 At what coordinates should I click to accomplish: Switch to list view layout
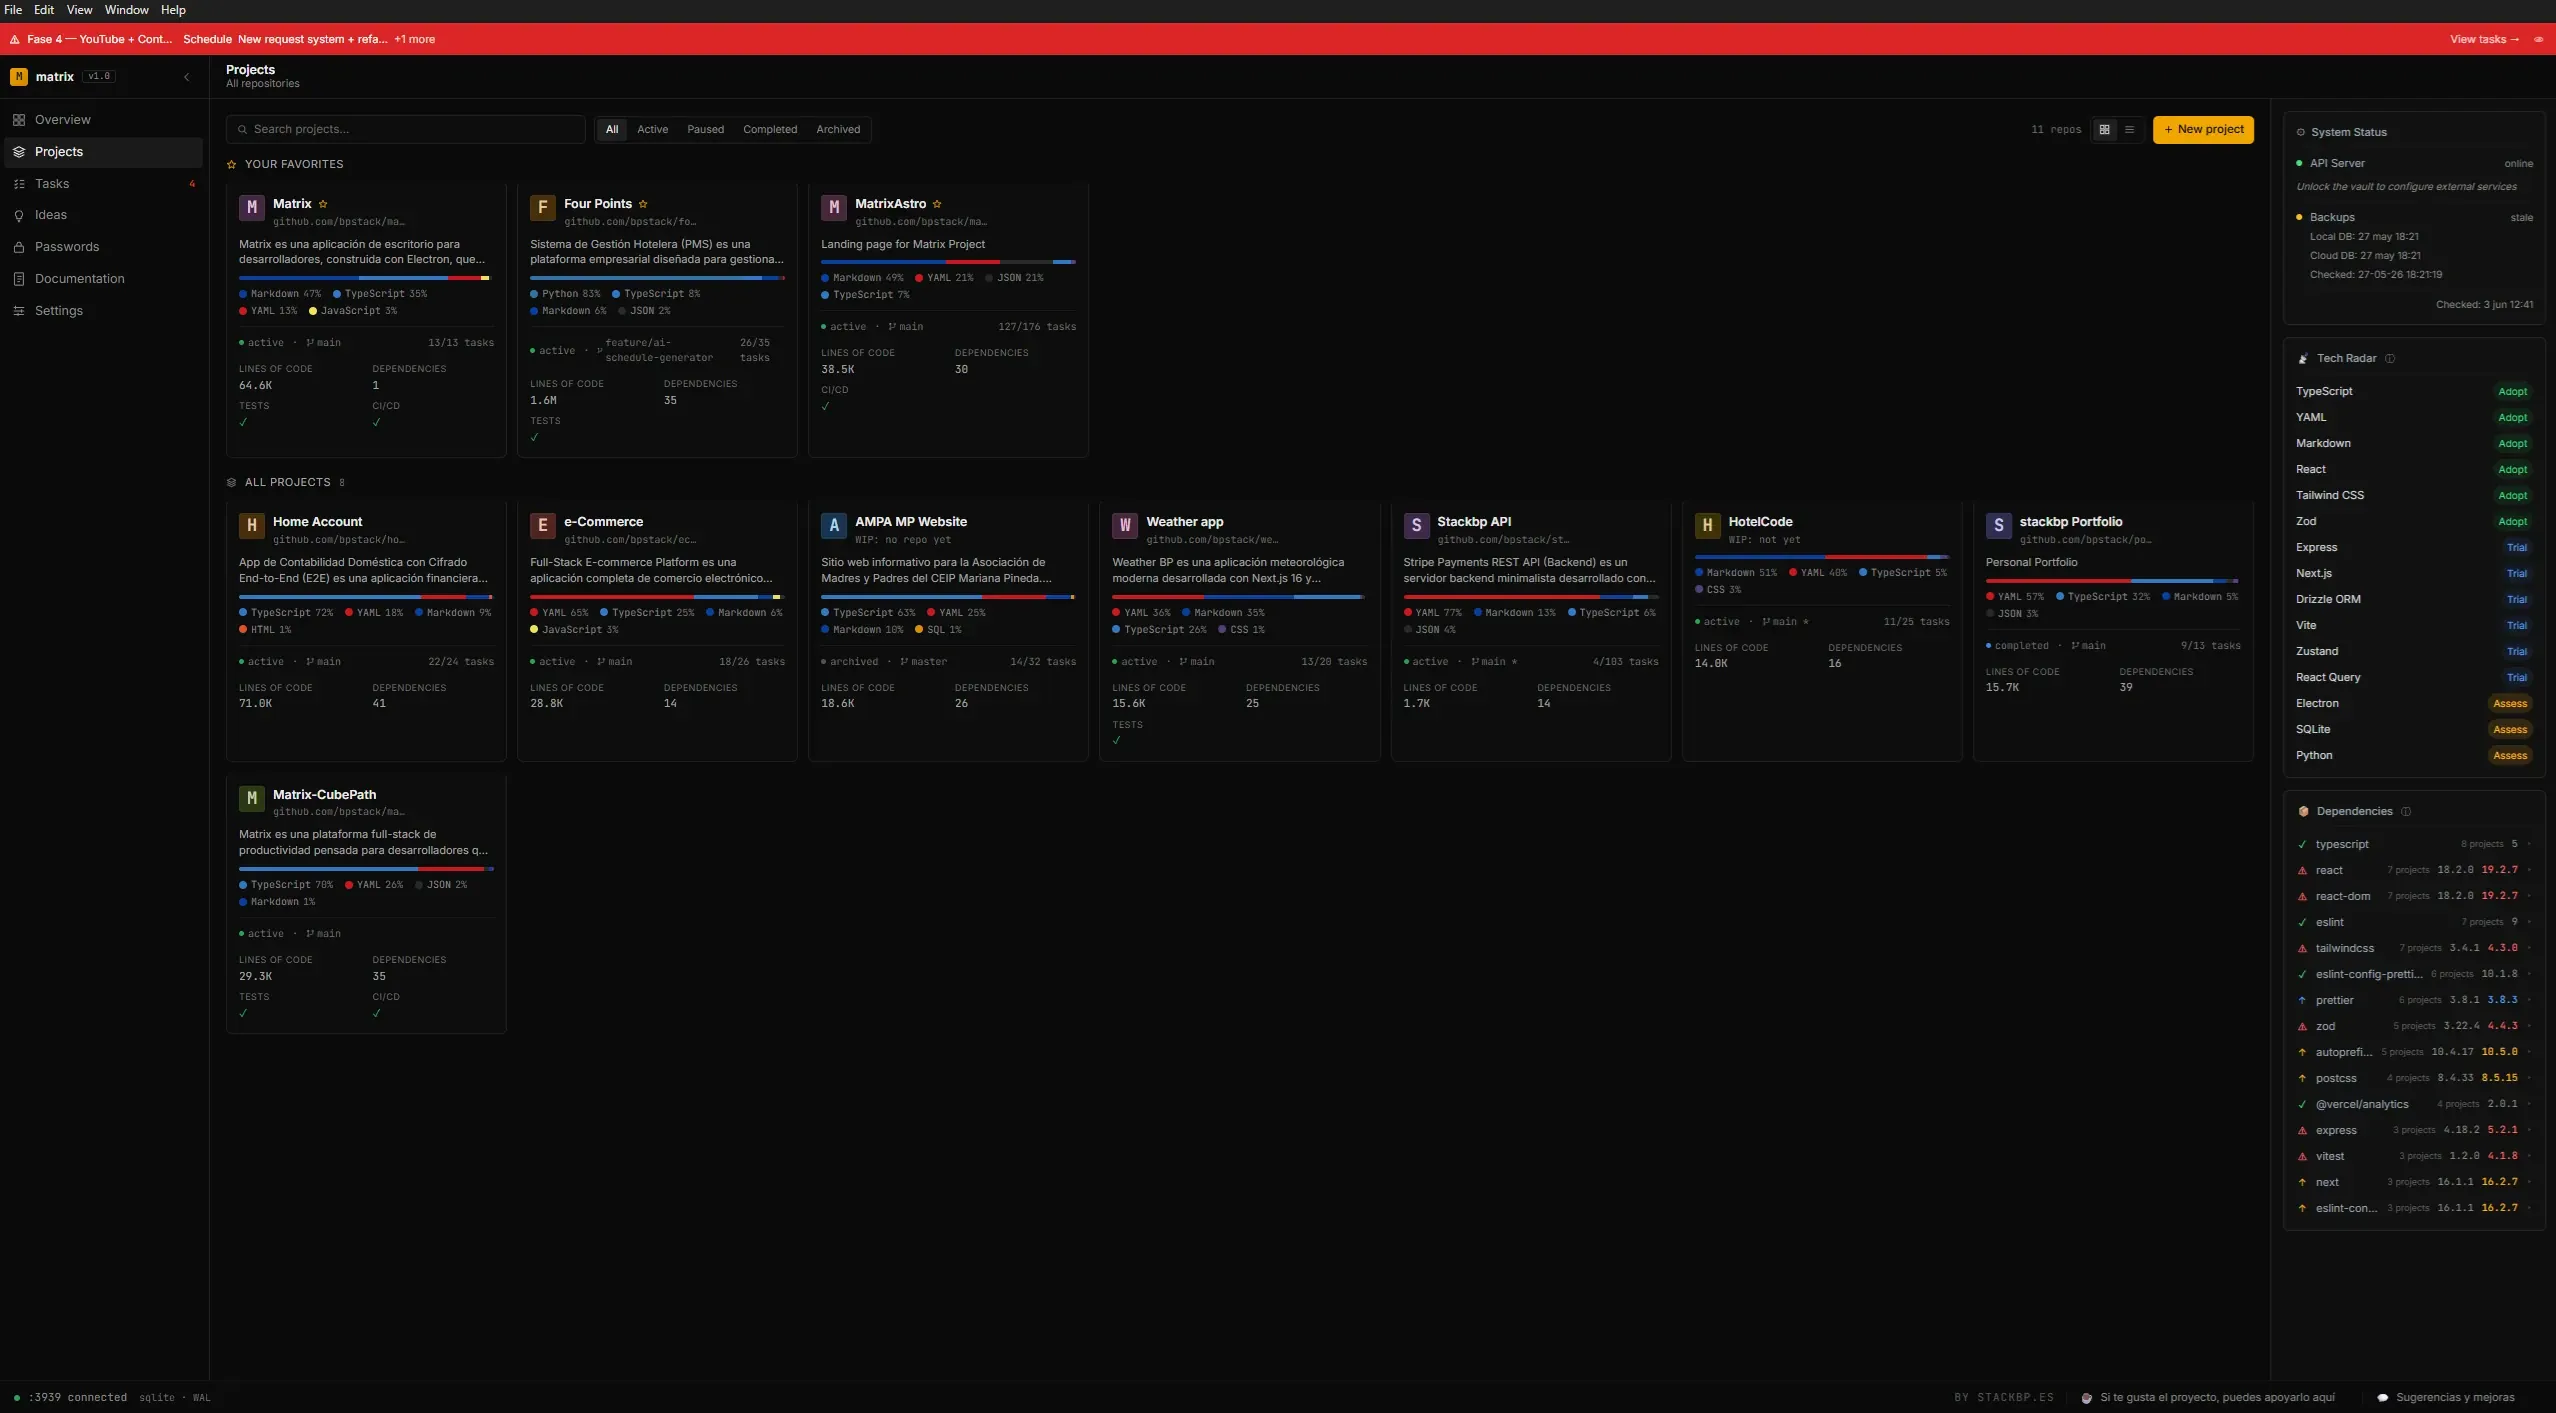pos(2129,129)
